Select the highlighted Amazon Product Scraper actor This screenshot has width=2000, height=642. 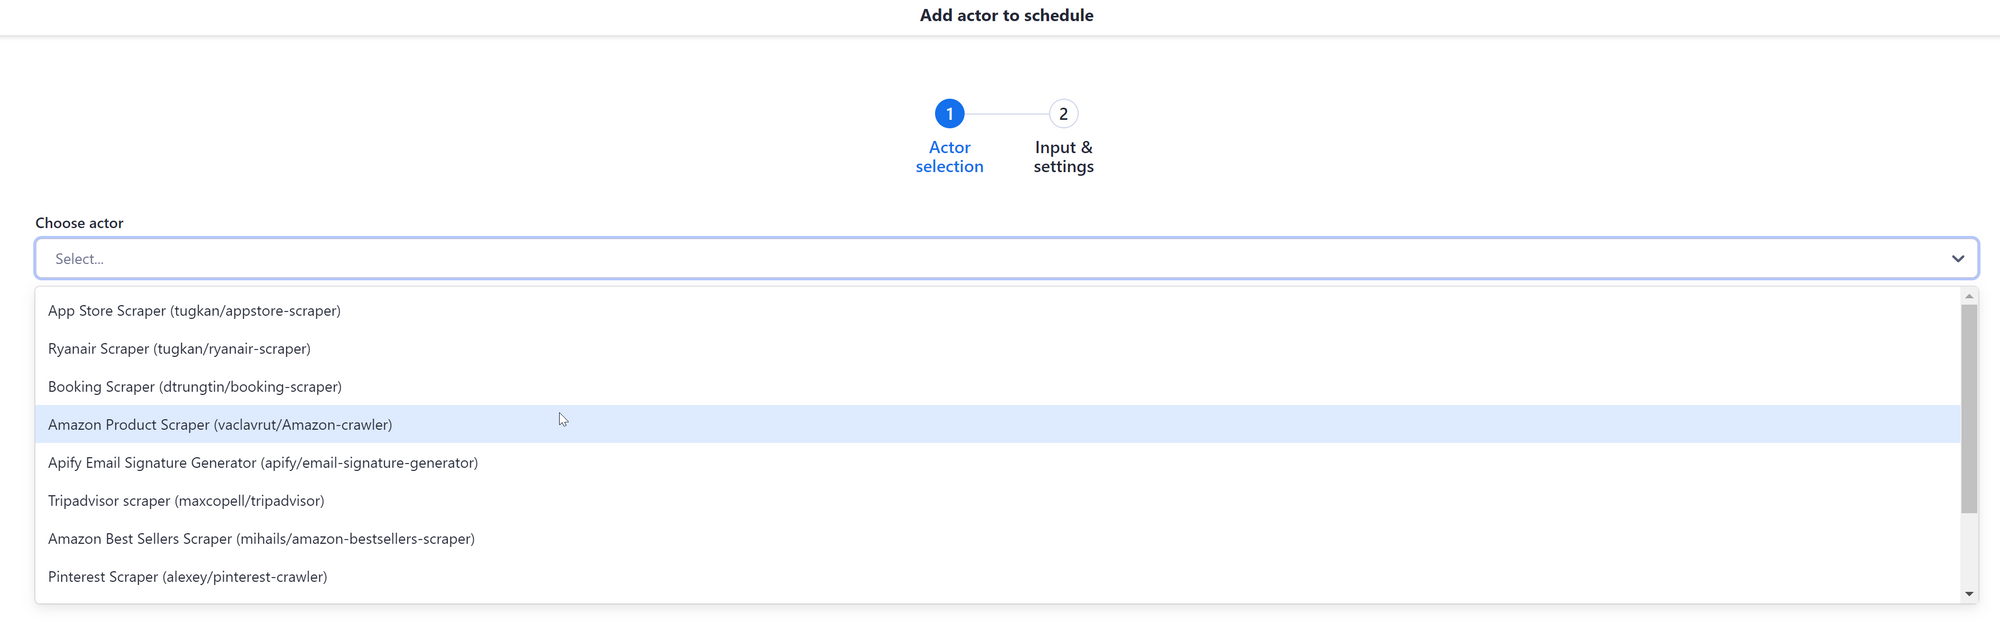point(220,424)
